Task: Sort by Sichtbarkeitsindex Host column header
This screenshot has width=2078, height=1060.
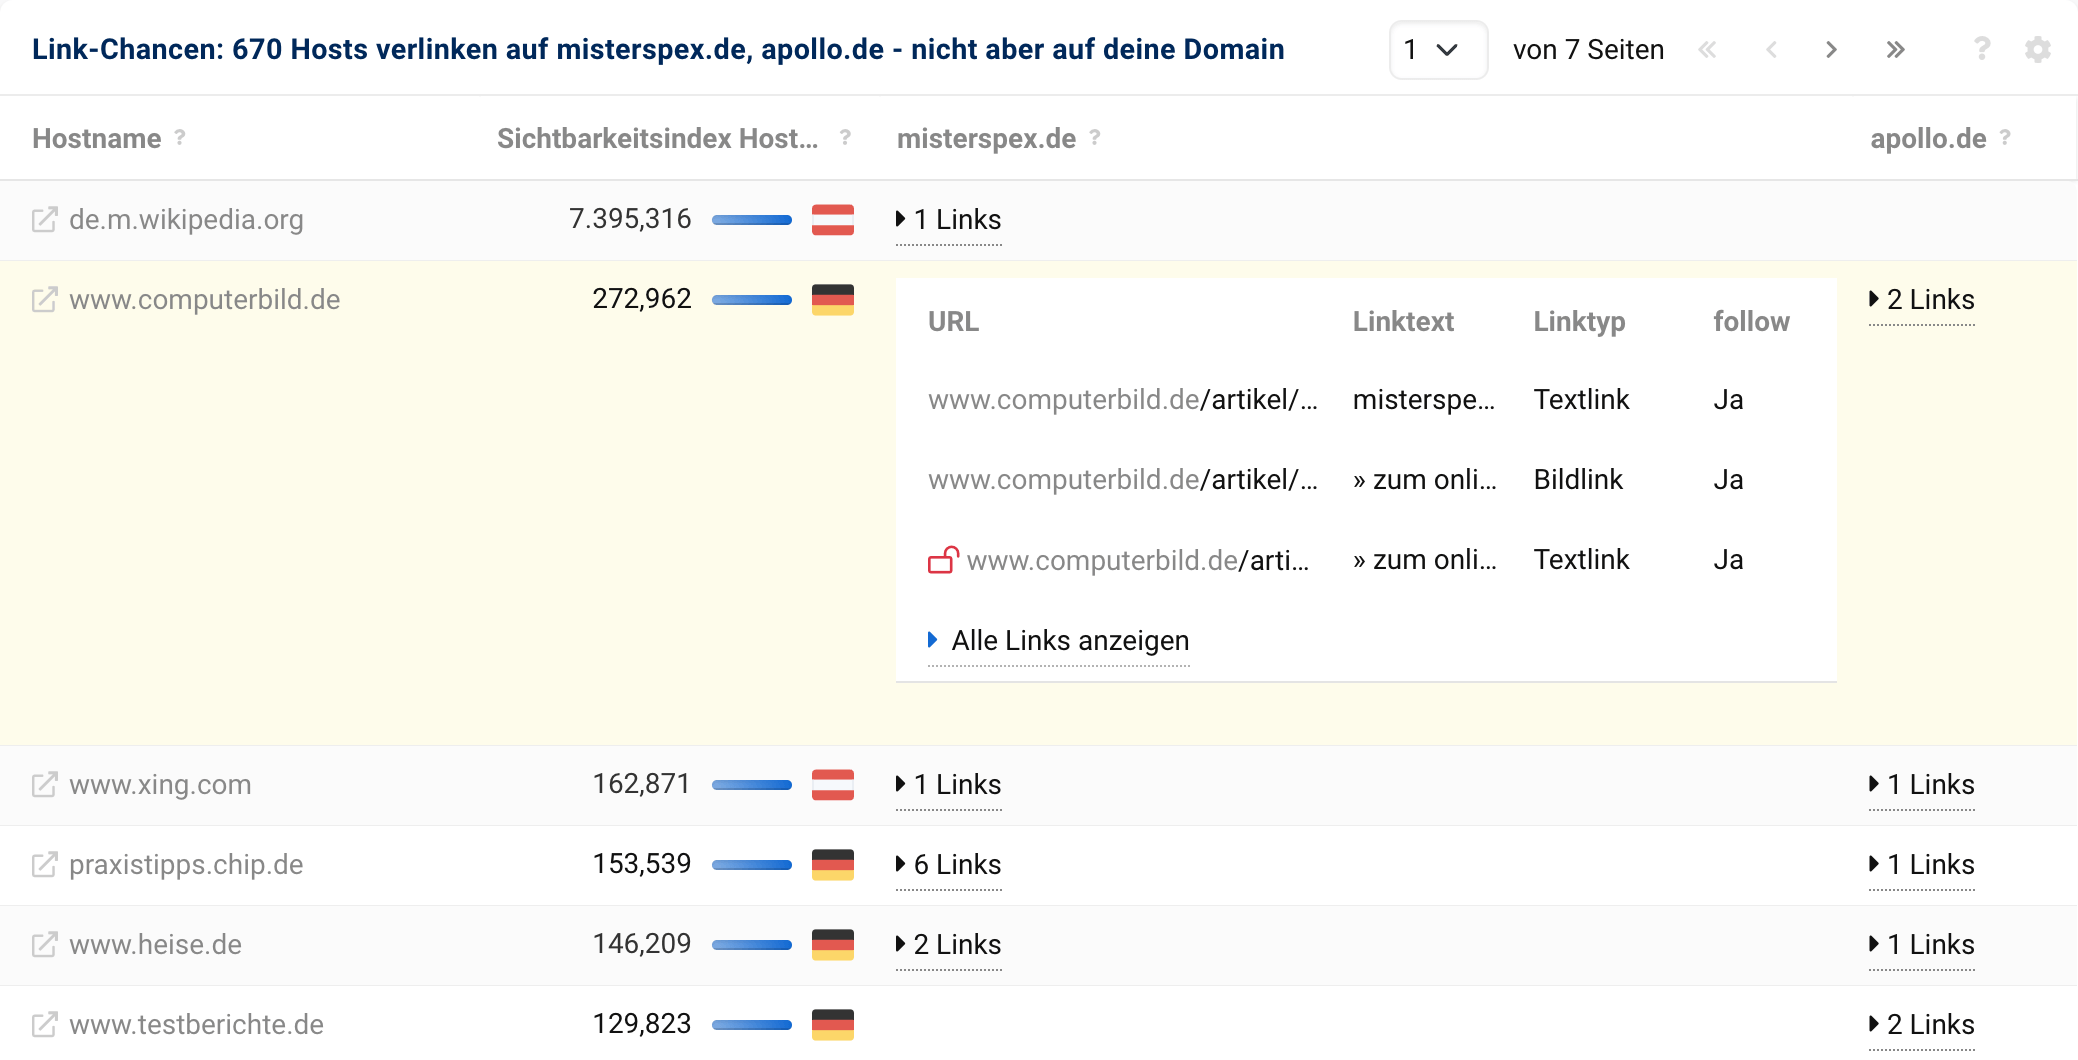Action: pyautogui.click(x=657, y=139)
